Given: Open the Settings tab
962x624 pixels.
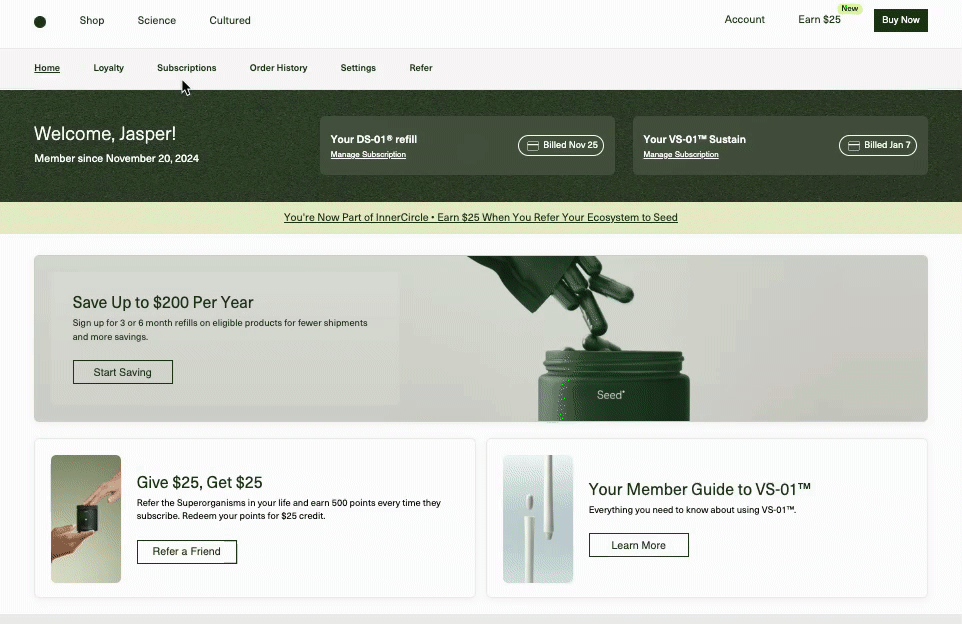Looking at the screenshot, I should click(x=358, y=68).
